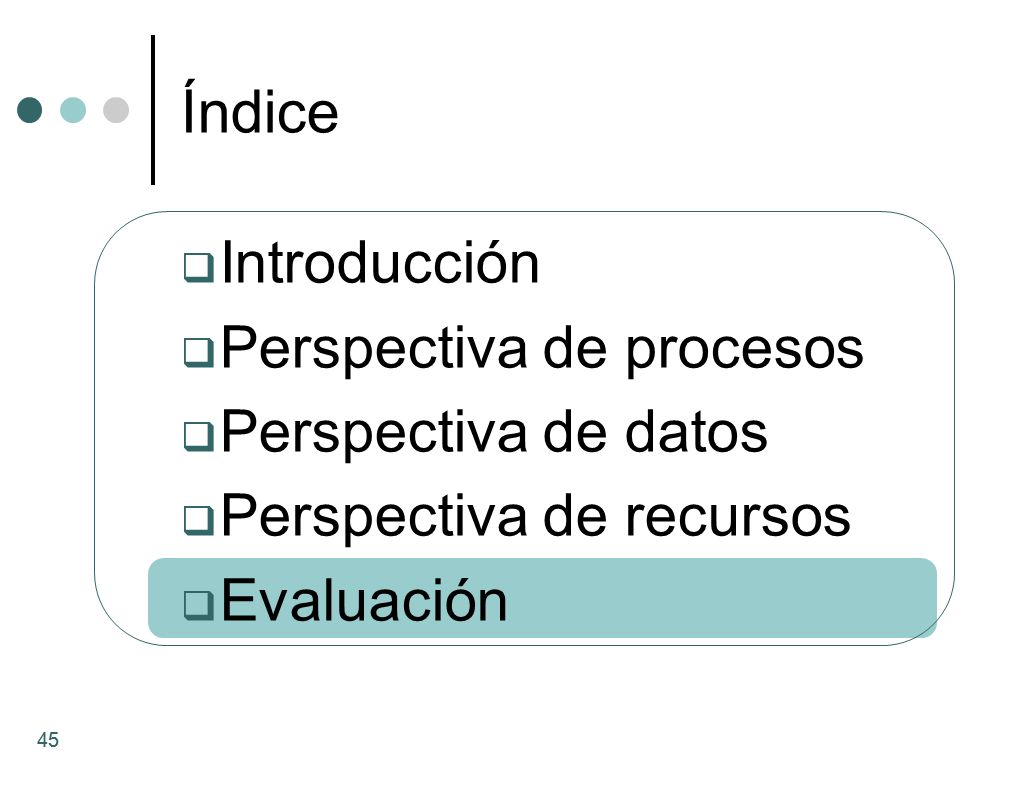Go to Perspectiva de datos section

(494, 432)
